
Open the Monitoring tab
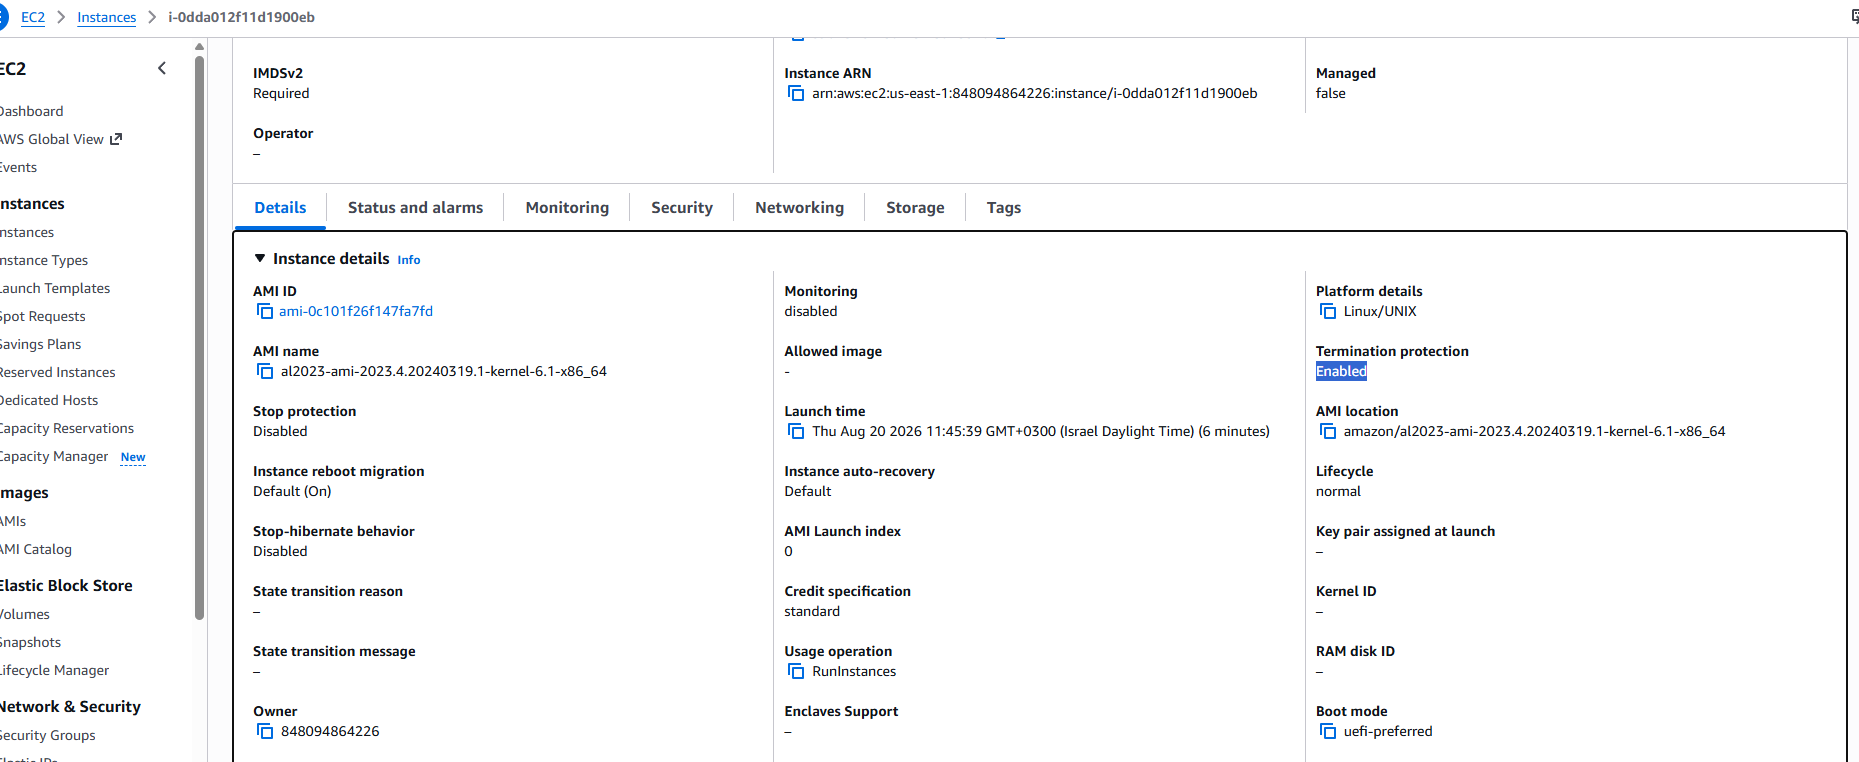567,207
